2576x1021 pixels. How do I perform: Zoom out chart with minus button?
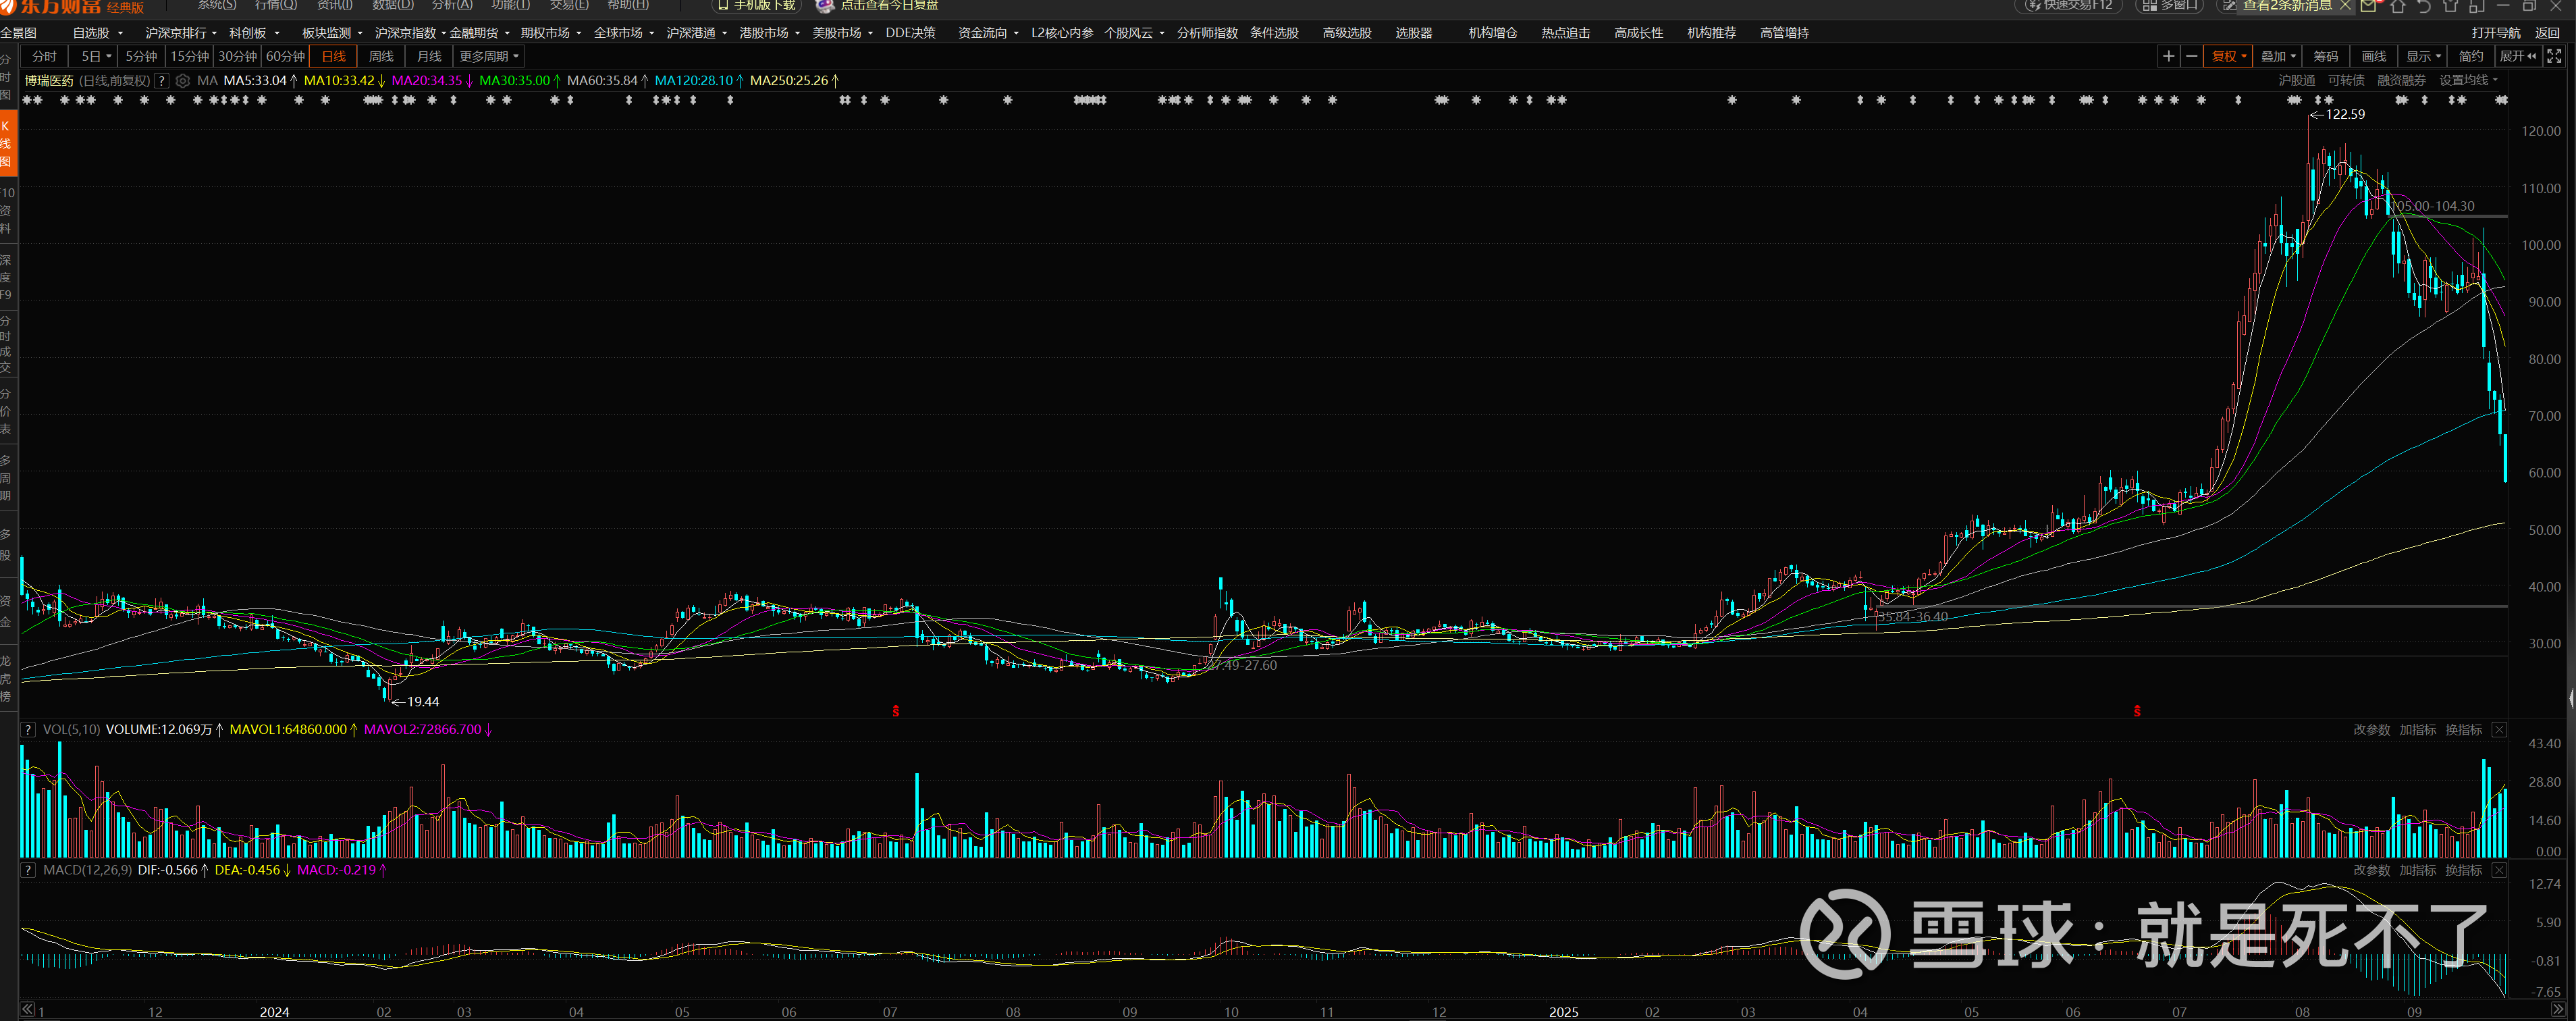[2191, 56]
